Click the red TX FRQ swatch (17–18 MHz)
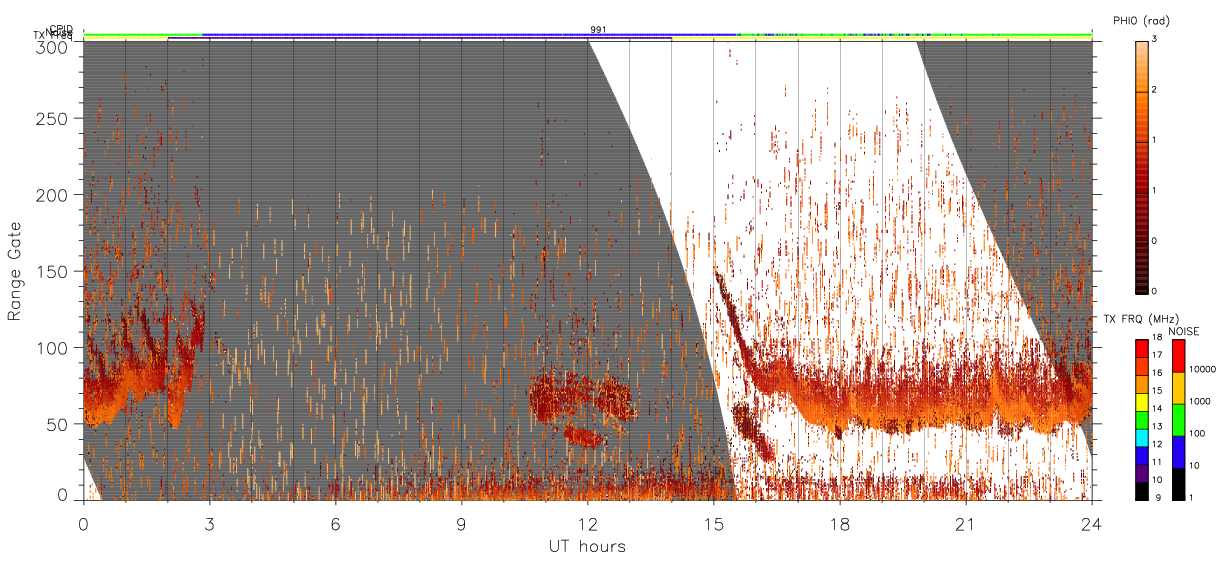 (x=1141, y=349)
